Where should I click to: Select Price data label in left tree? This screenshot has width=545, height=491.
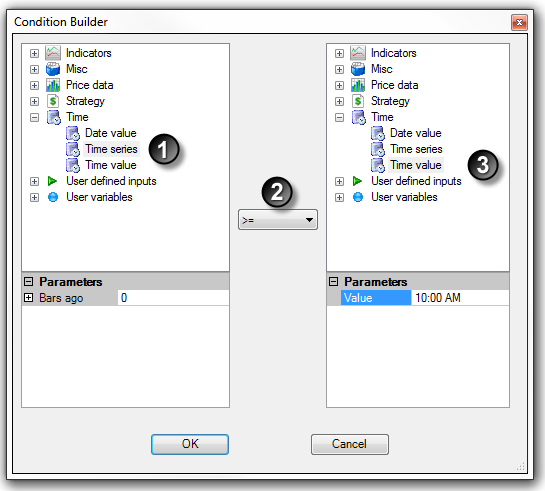pos(90,85)
